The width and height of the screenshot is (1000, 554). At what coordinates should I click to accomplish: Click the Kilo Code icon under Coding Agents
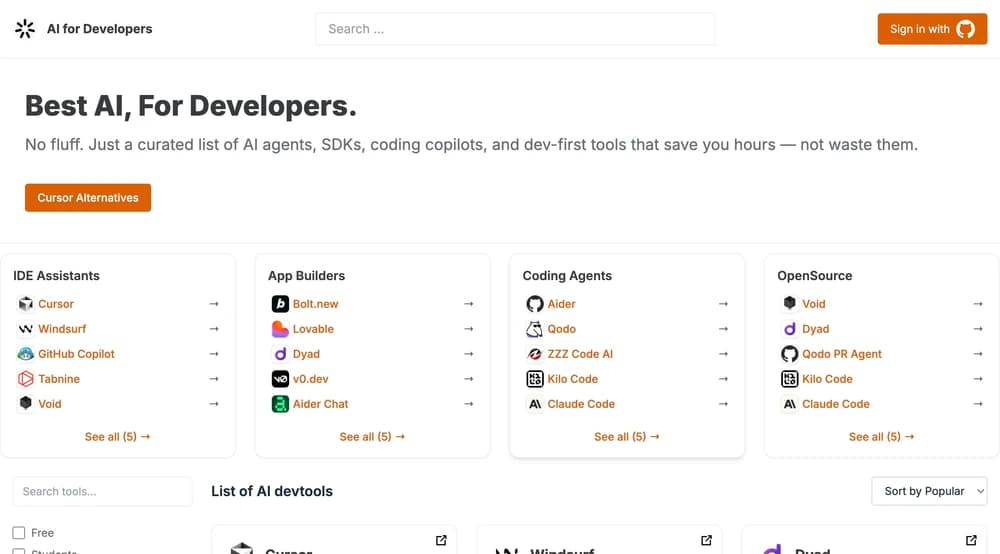[534, 379]
